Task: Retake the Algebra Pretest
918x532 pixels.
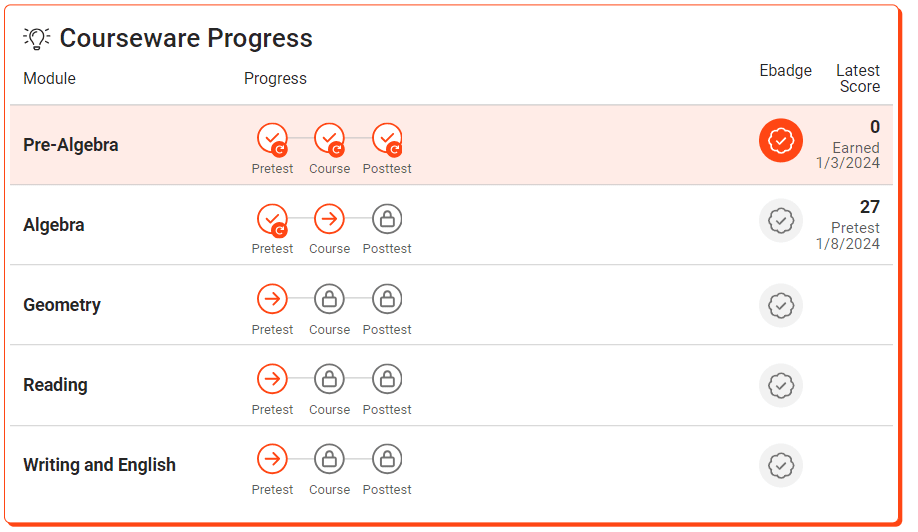Action: 272,220
